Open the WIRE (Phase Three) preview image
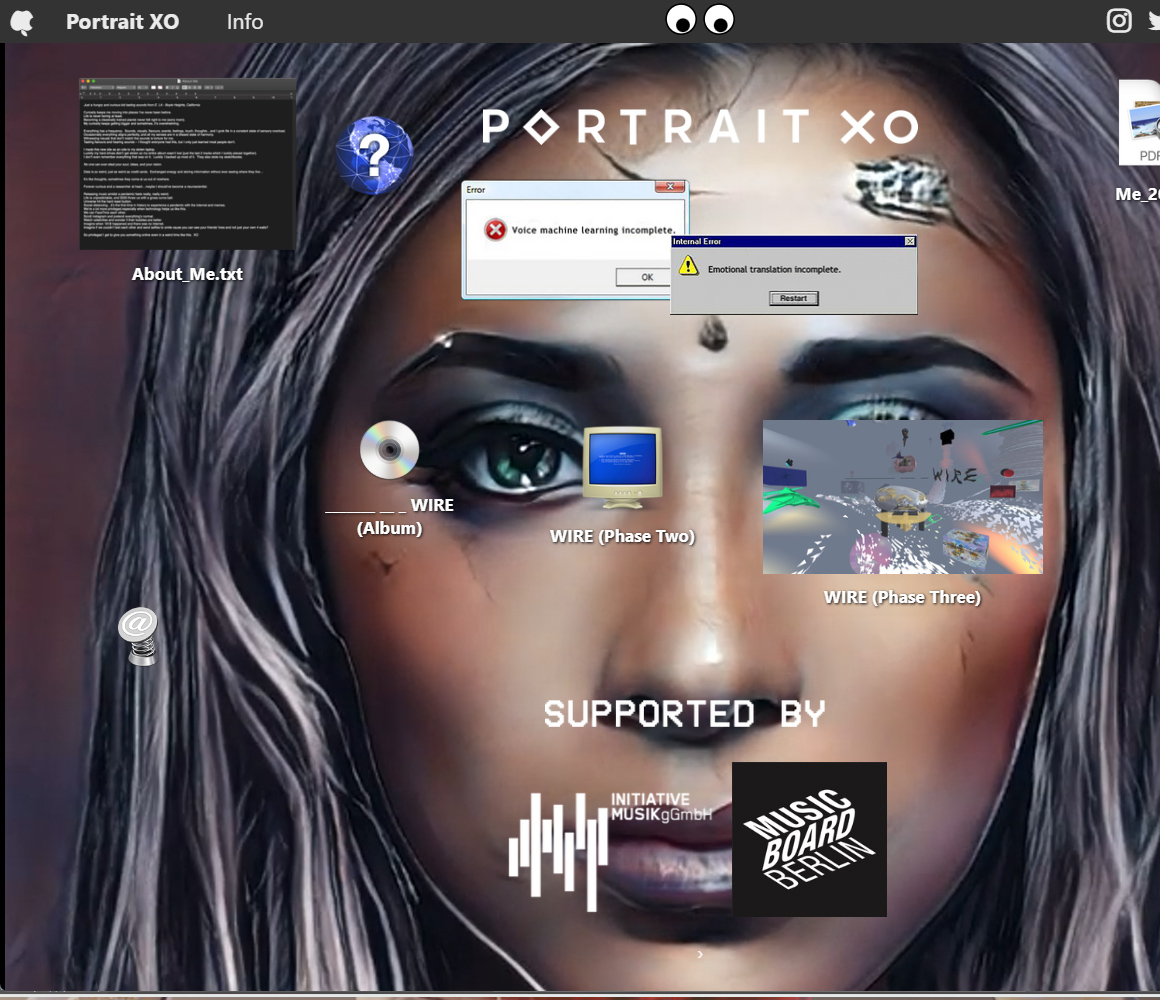 tap(902, 497)
